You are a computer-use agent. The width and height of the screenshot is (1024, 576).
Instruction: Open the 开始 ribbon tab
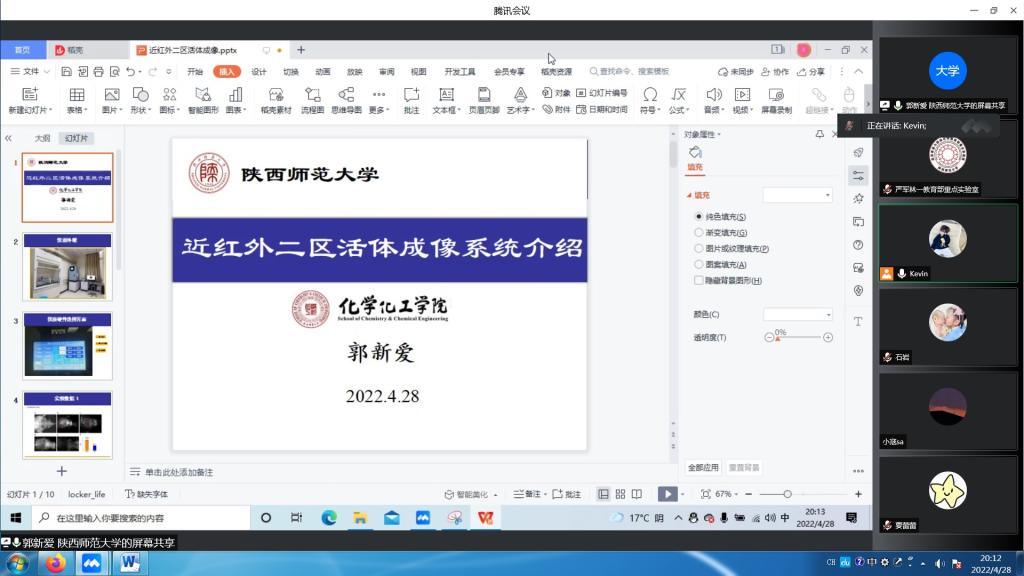click(195, 72)
